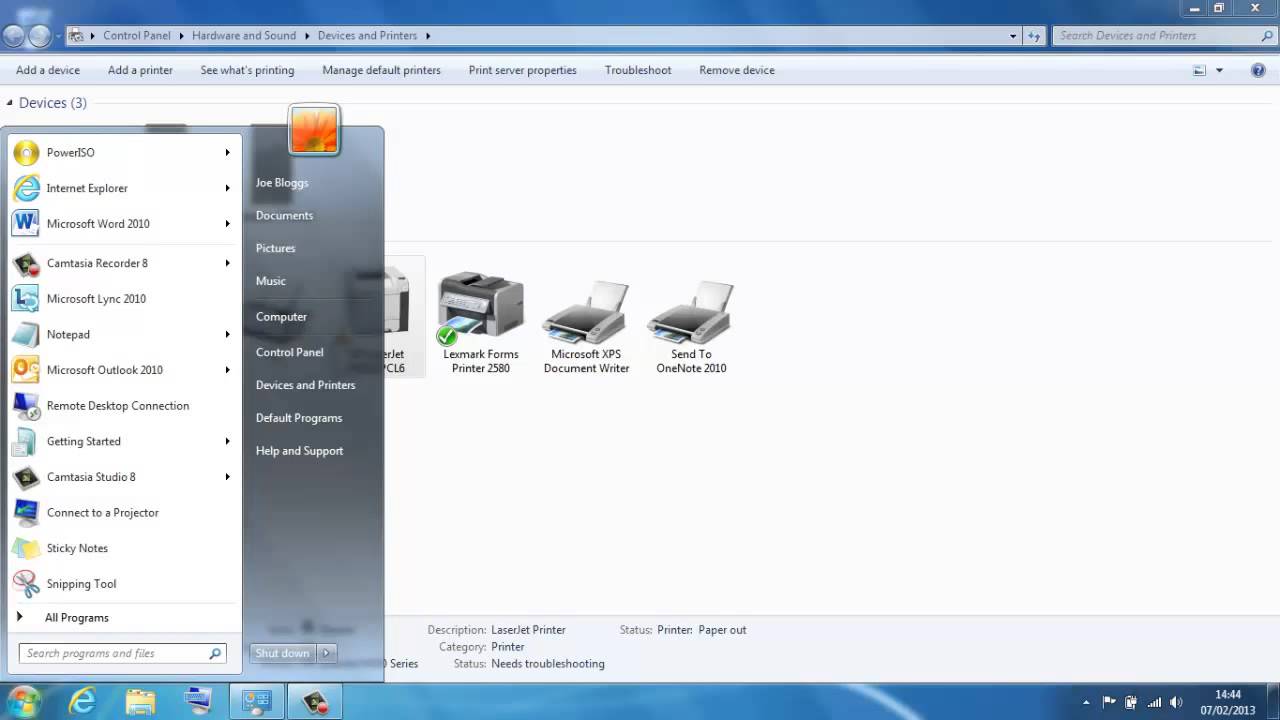This screenshot has height=720, width=1280.
Task: Click the user account flower picture
Action: tap(314, 130)
